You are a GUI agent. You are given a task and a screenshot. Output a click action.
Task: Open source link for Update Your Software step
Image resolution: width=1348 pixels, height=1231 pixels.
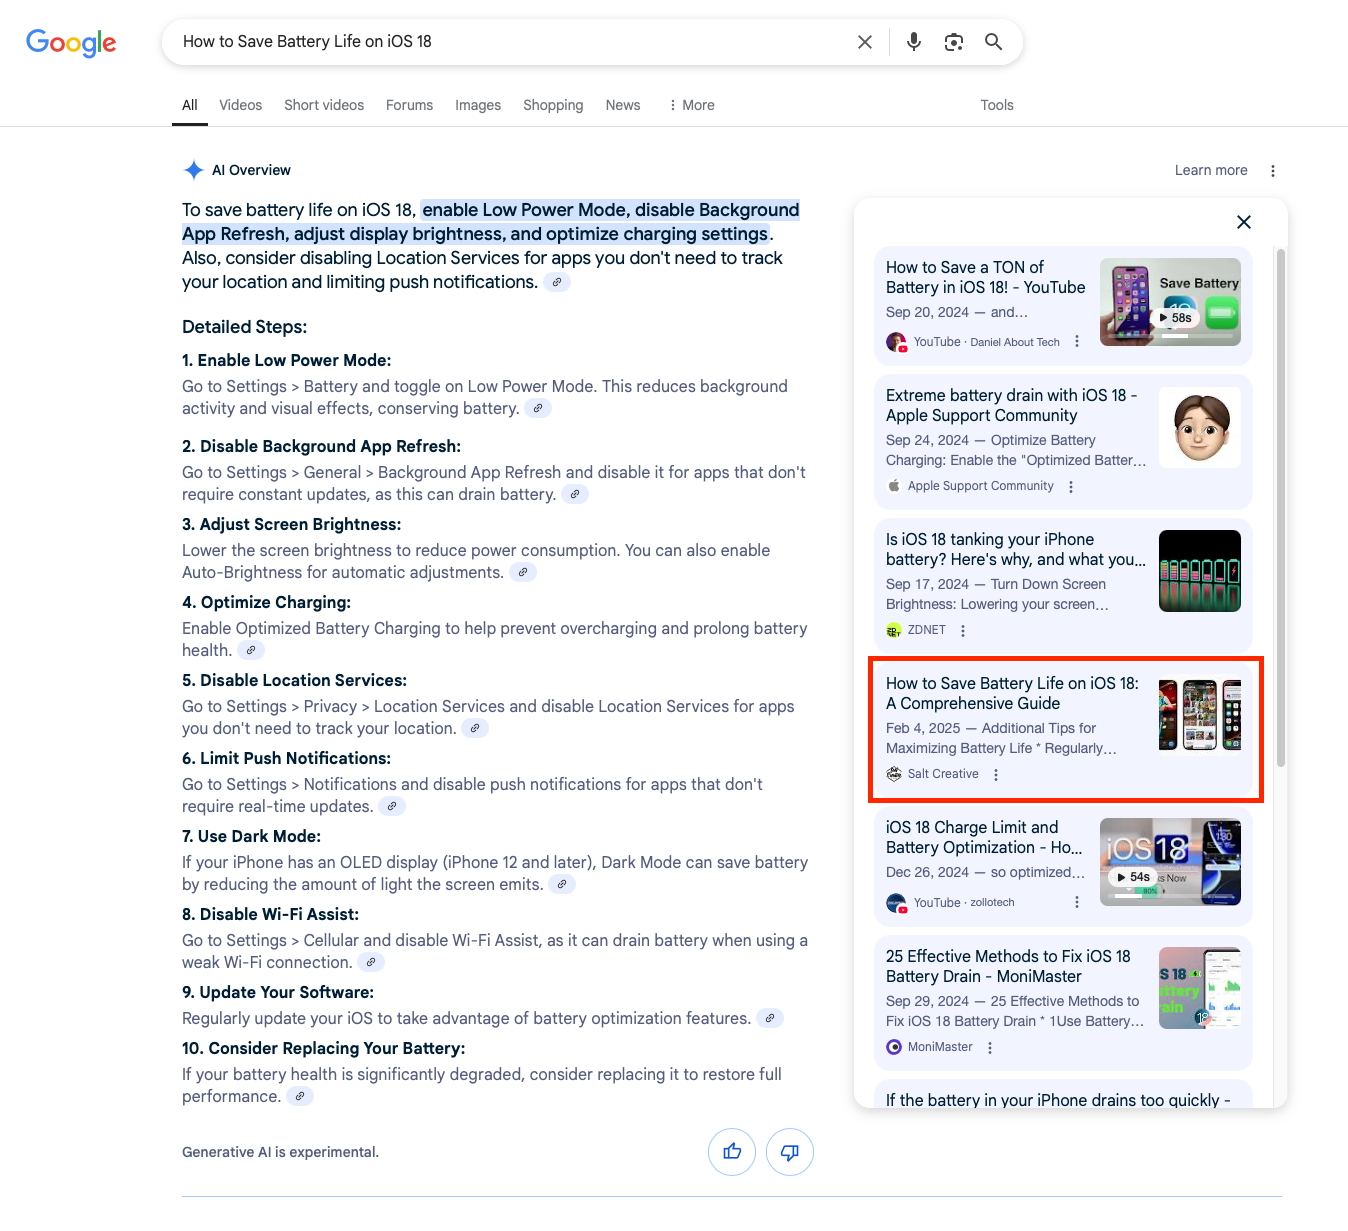coord(770,1019)
